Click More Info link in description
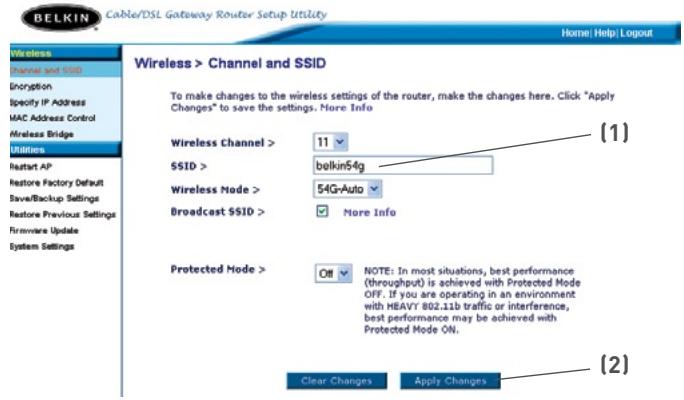 (x=346, y=108)
